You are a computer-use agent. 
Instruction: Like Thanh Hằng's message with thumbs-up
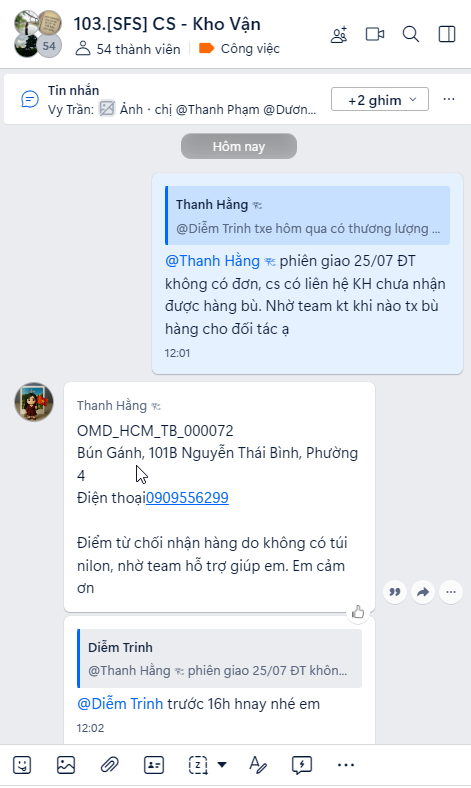[358, 612]
